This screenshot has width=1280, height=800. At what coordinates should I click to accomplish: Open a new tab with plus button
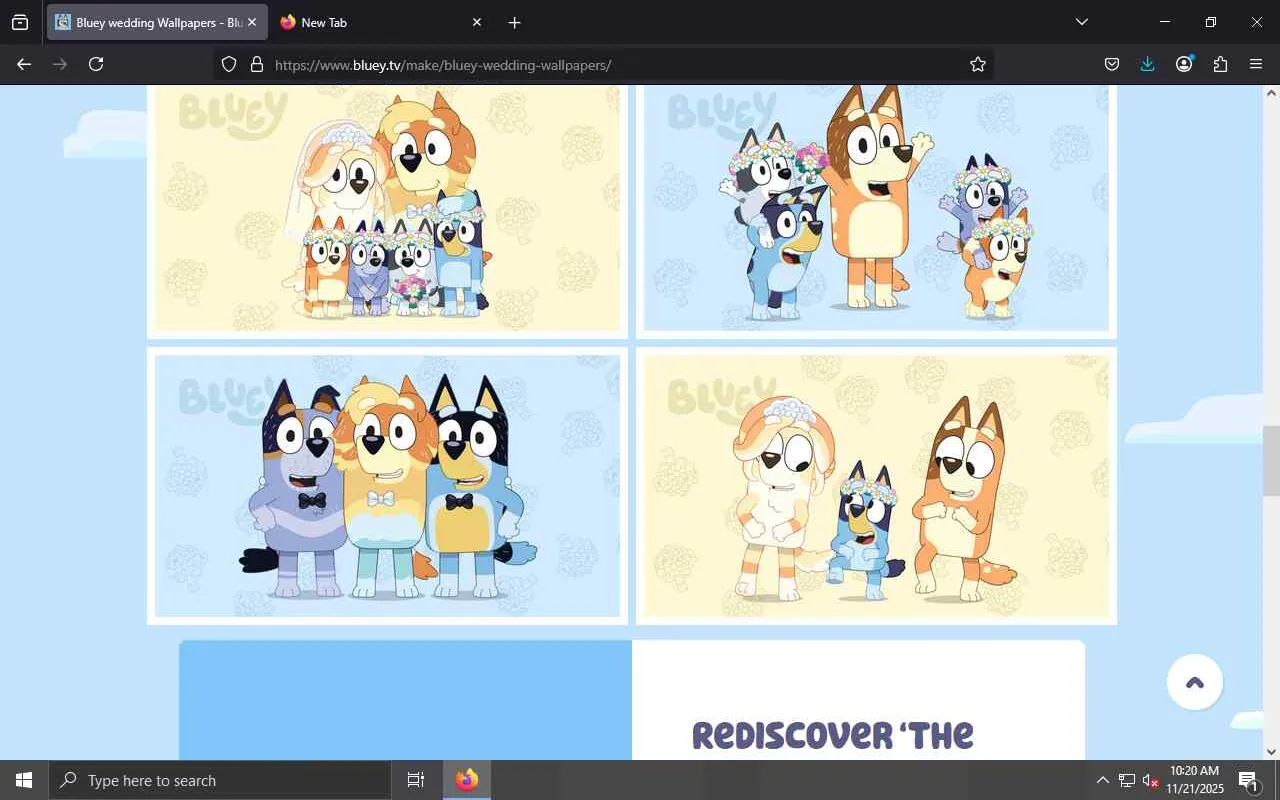514,22
